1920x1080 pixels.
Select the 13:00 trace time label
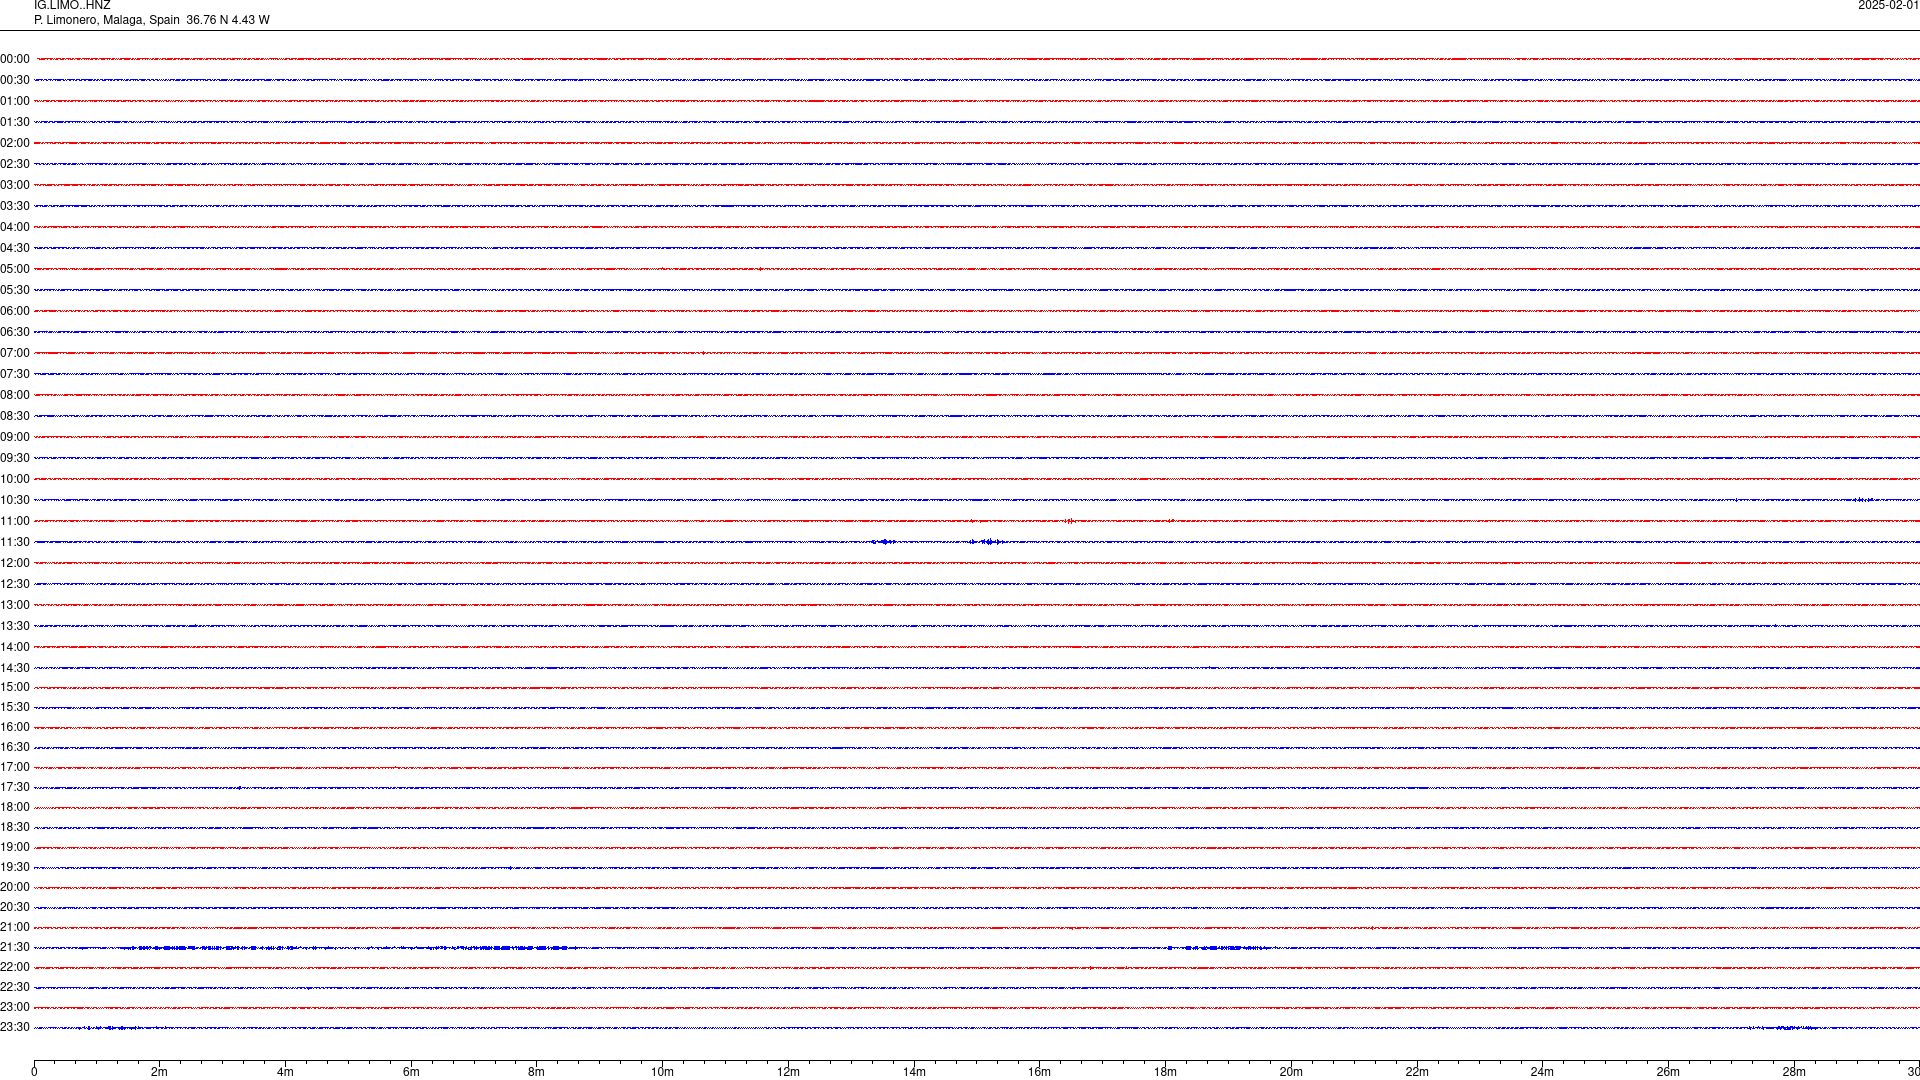pyautogui.click(x=15, y=605)
